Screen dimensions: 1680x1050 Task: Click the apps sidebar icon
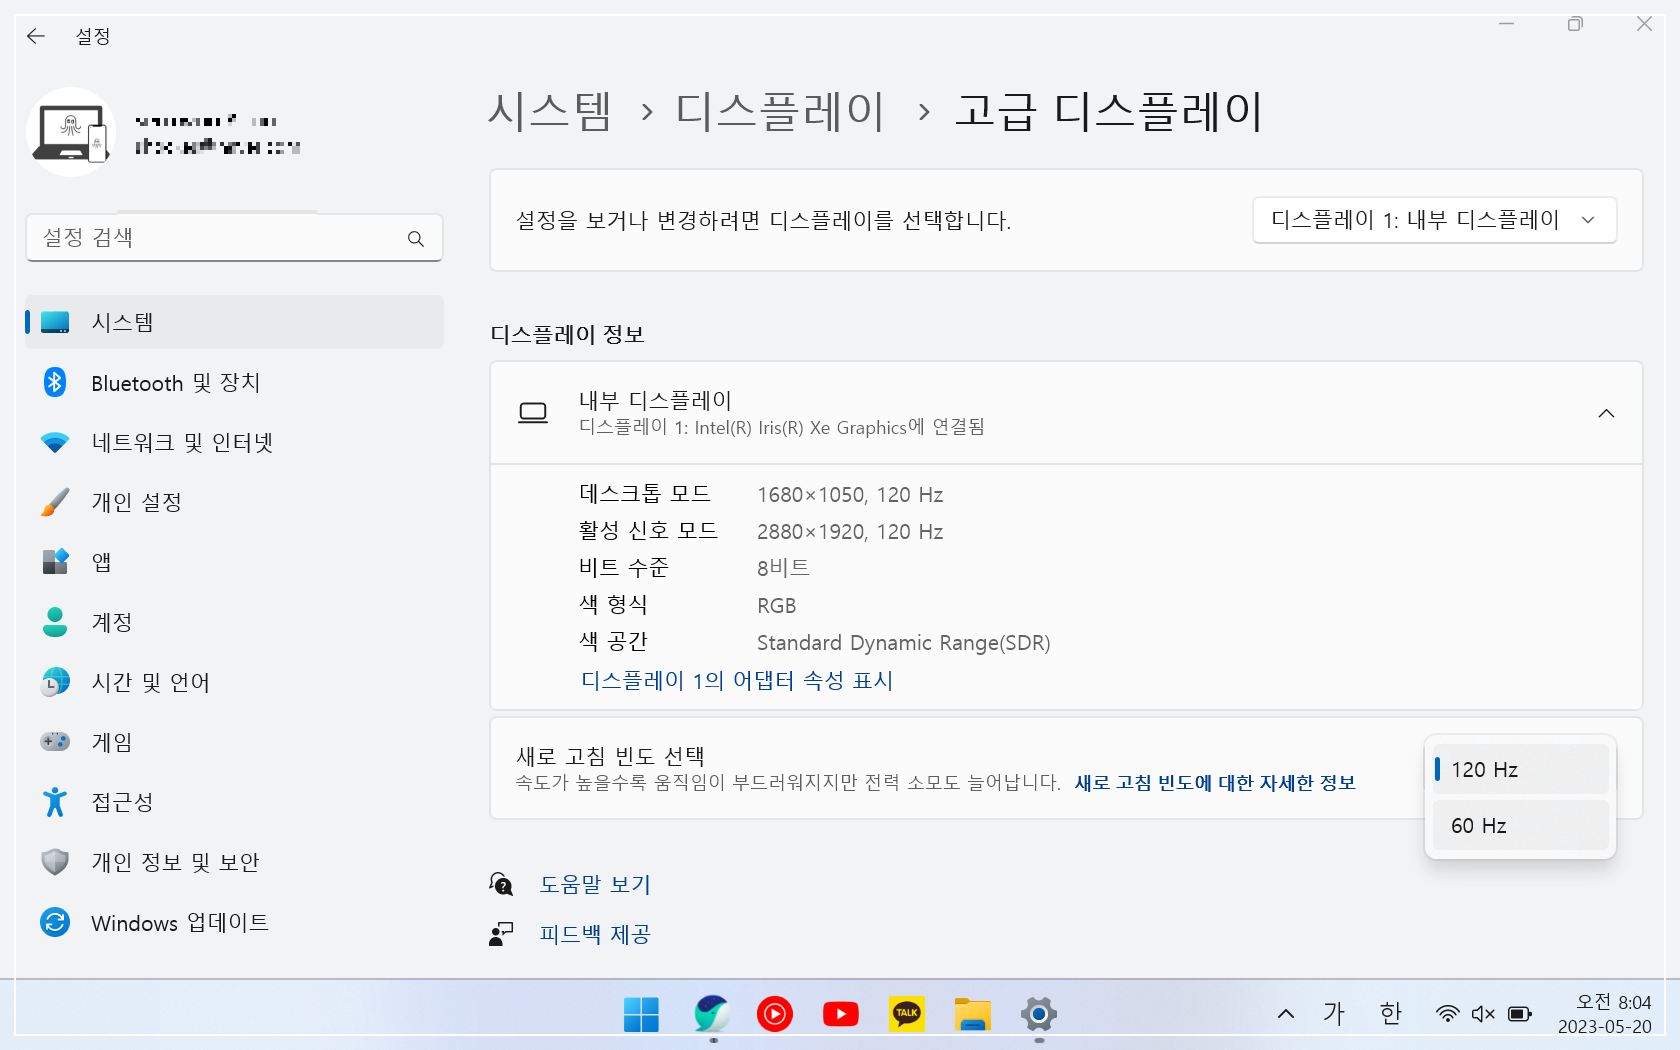(55, 562)
